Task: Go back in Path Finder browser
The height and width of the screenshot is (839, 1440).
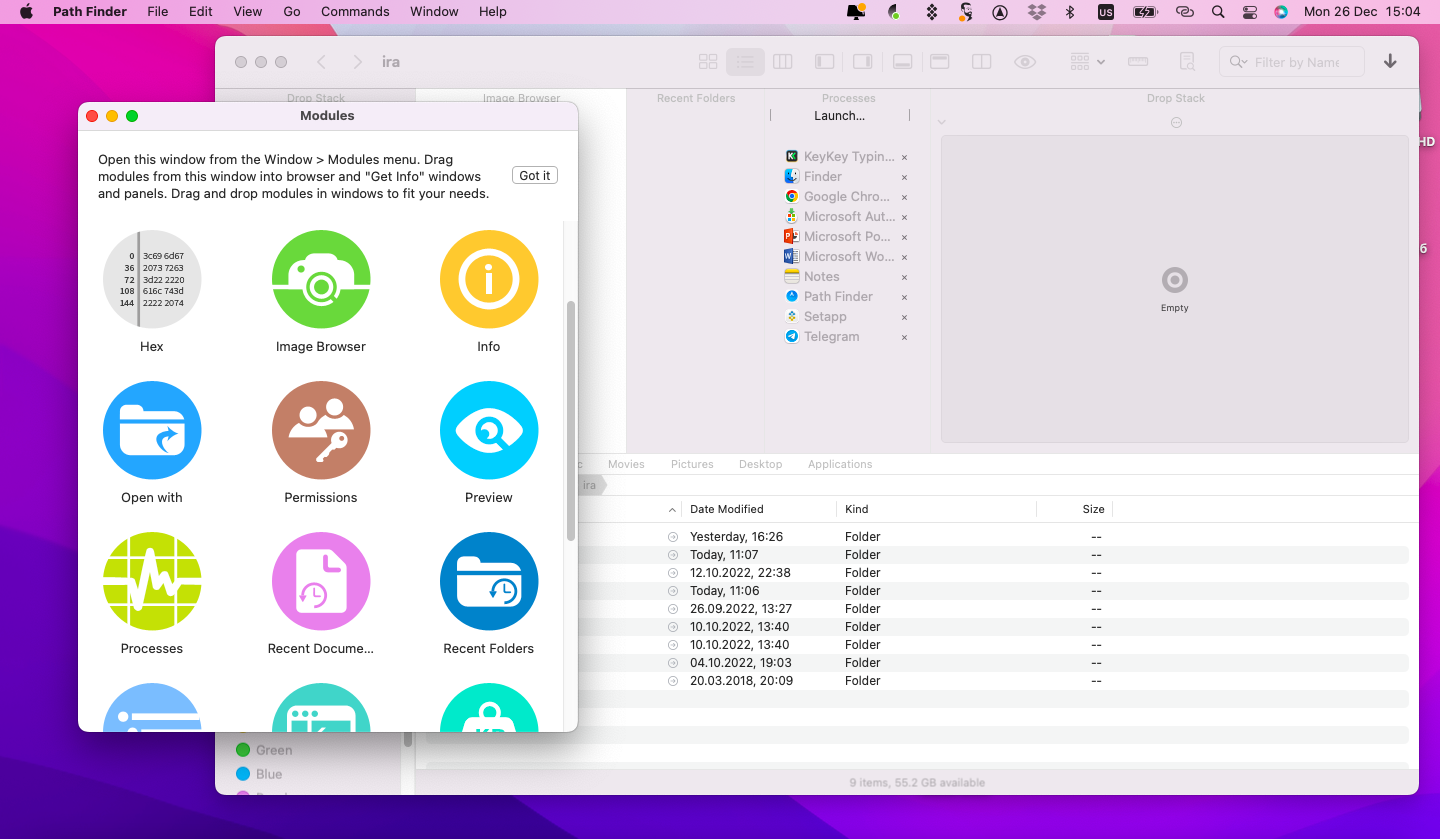Action: click(x=321, y=62)
